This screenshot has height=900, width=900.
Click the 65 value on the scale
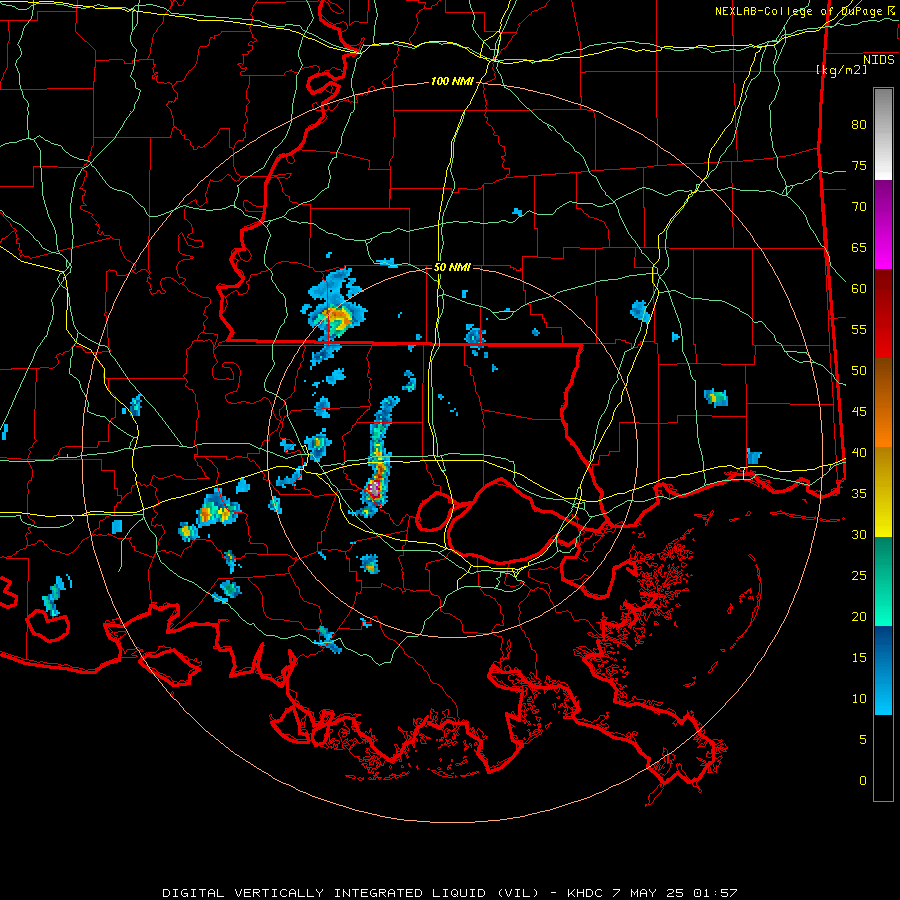pos(859,247)
